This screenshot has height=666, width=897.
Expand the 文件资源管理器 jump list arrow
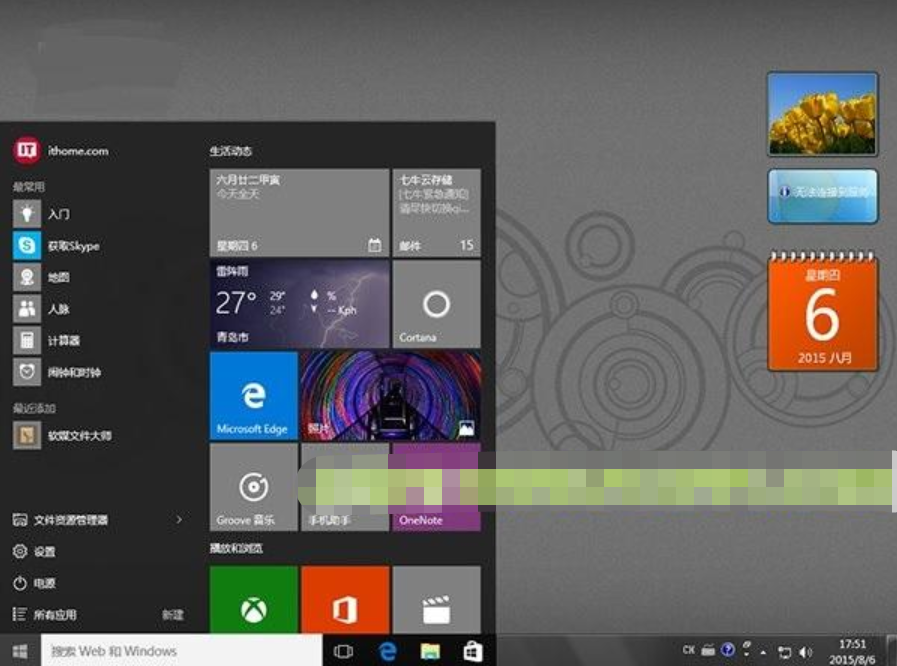(179, 520)
